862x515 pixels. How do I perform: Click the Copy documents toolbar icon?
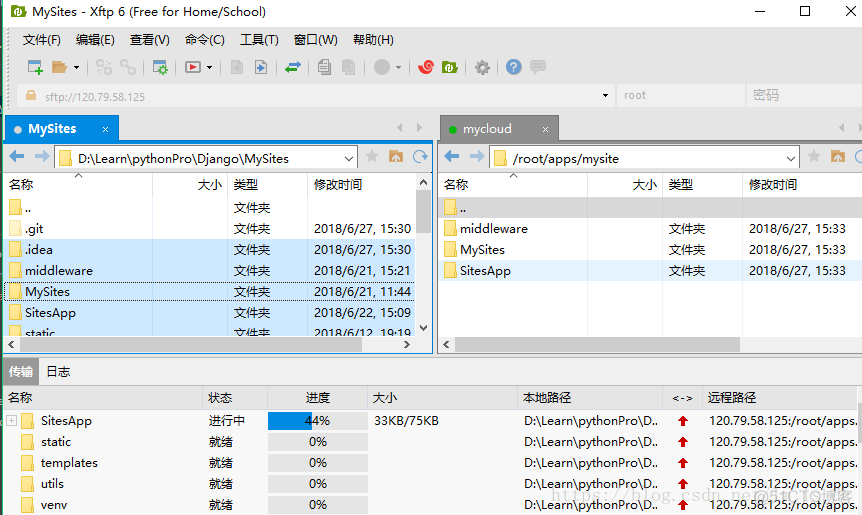[x=324, y=67]
